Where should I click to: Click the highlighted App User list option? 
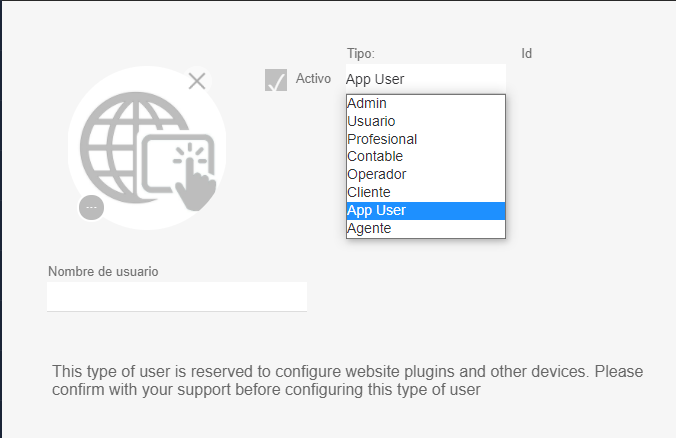(x=376, y=210)
